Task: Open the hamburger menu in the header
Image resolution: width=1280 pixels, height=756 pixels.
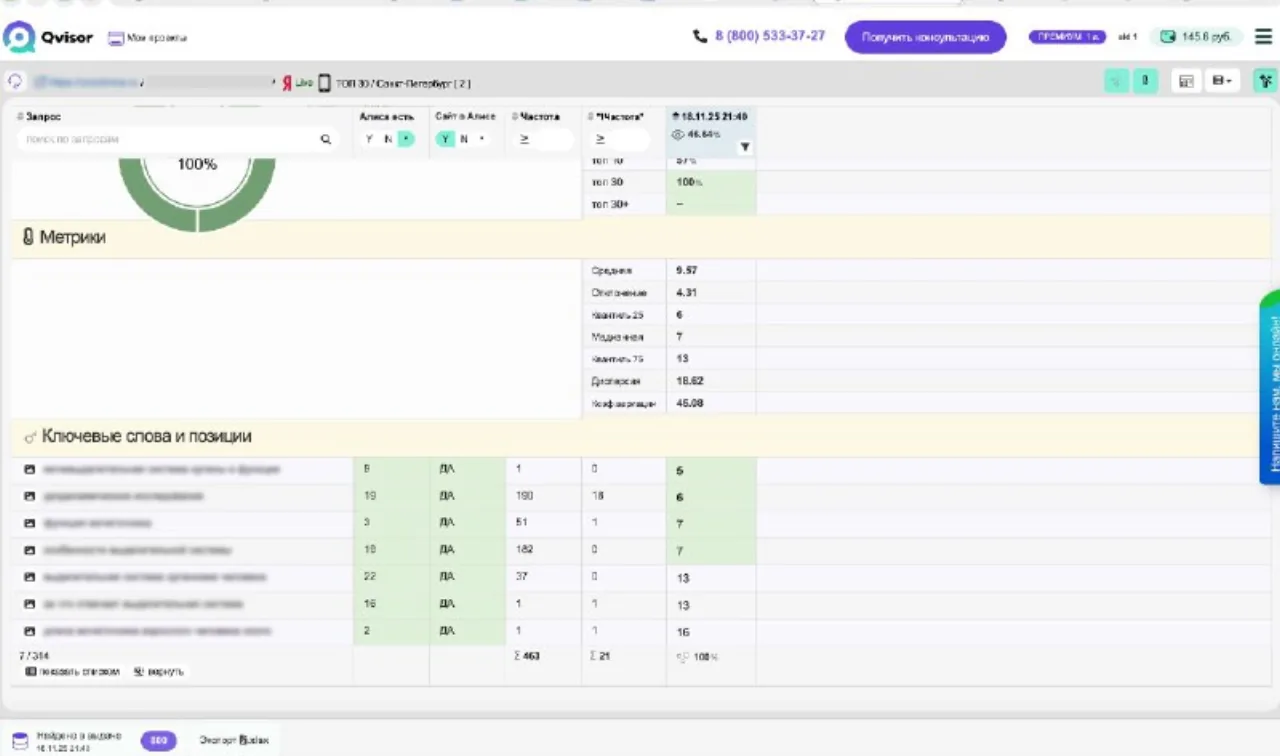Action: coord(1263,37)
